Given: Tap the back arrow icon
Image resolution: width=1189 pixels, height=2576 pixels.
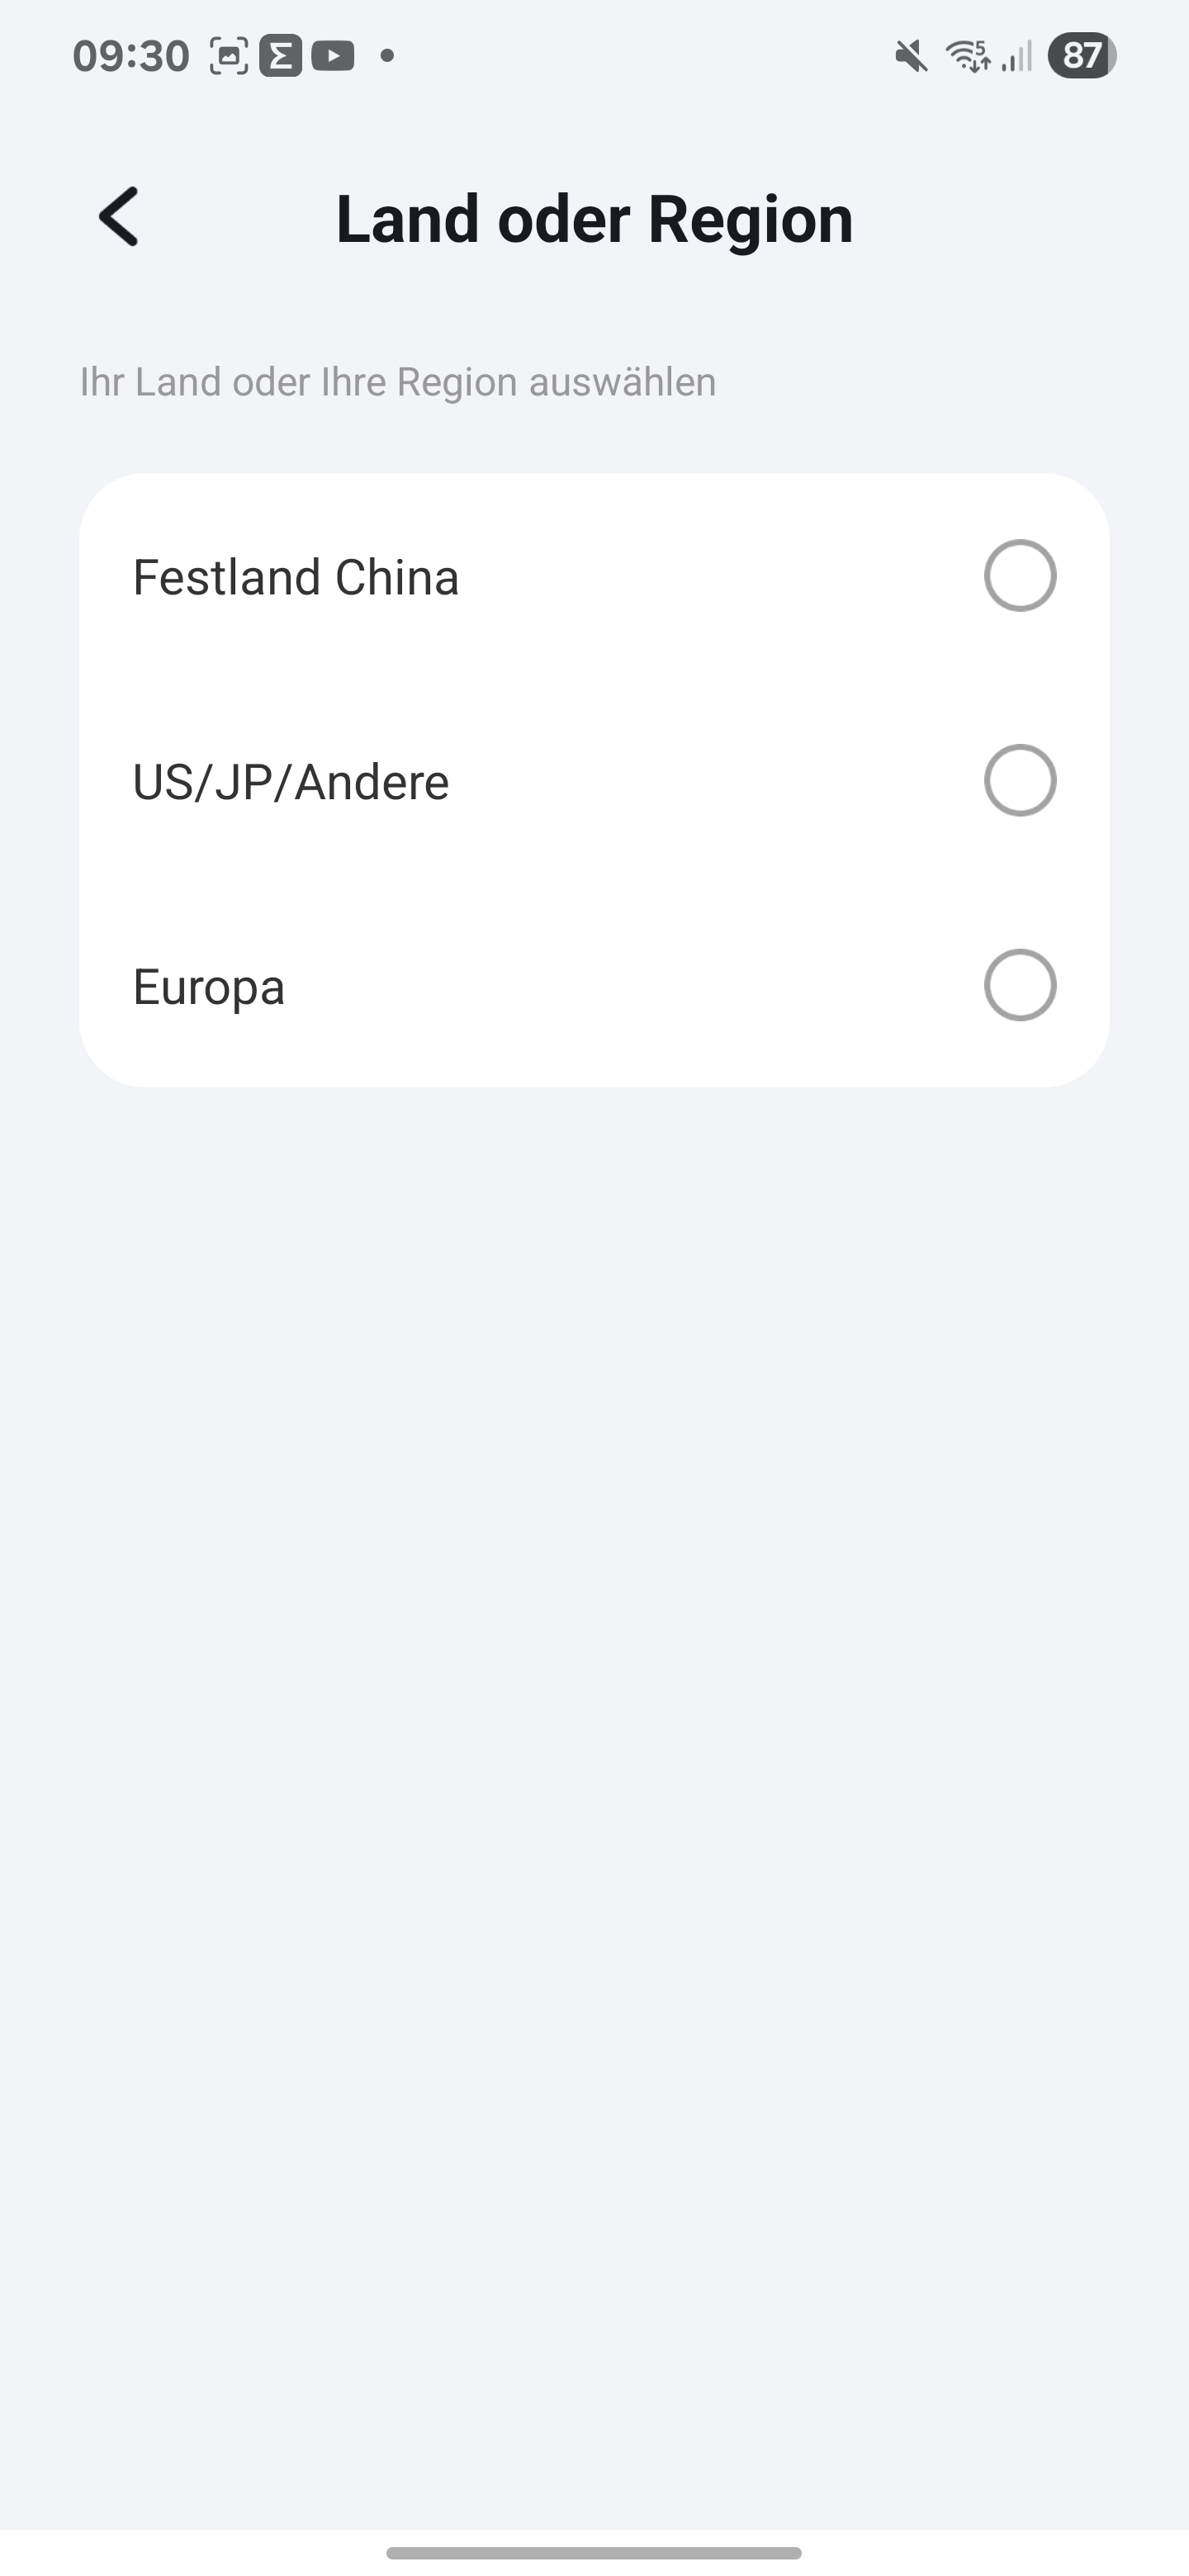Looking at the screenshot, I should (x=119, y=217).
